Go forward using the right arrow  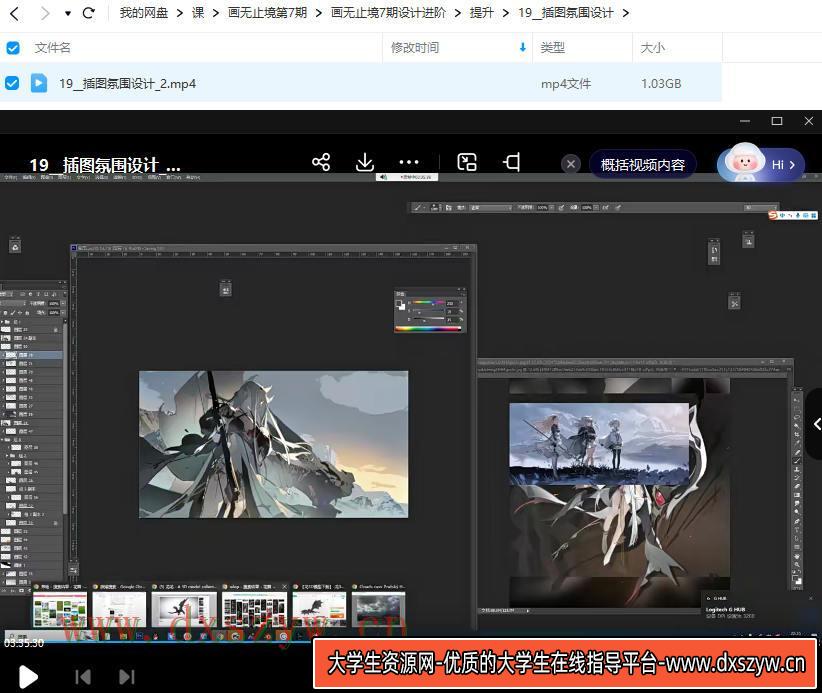point(45,14)
